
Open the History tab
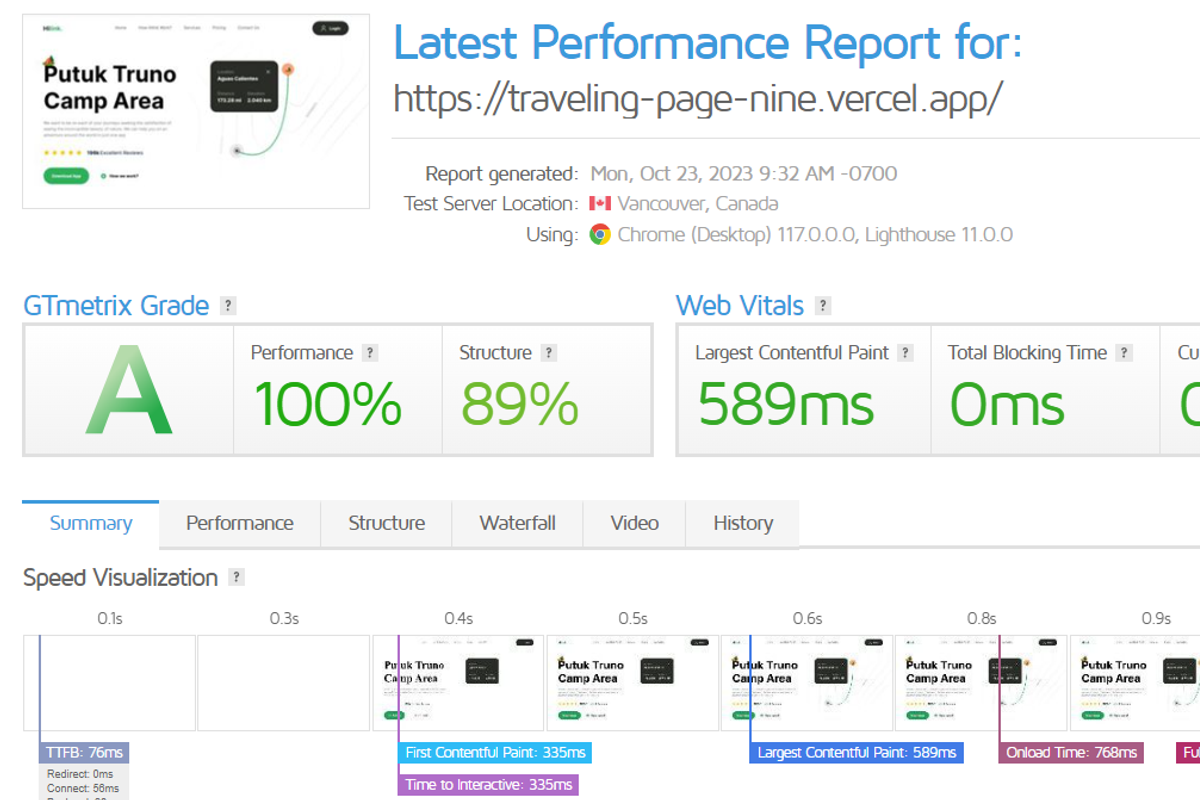pos(743,523)
